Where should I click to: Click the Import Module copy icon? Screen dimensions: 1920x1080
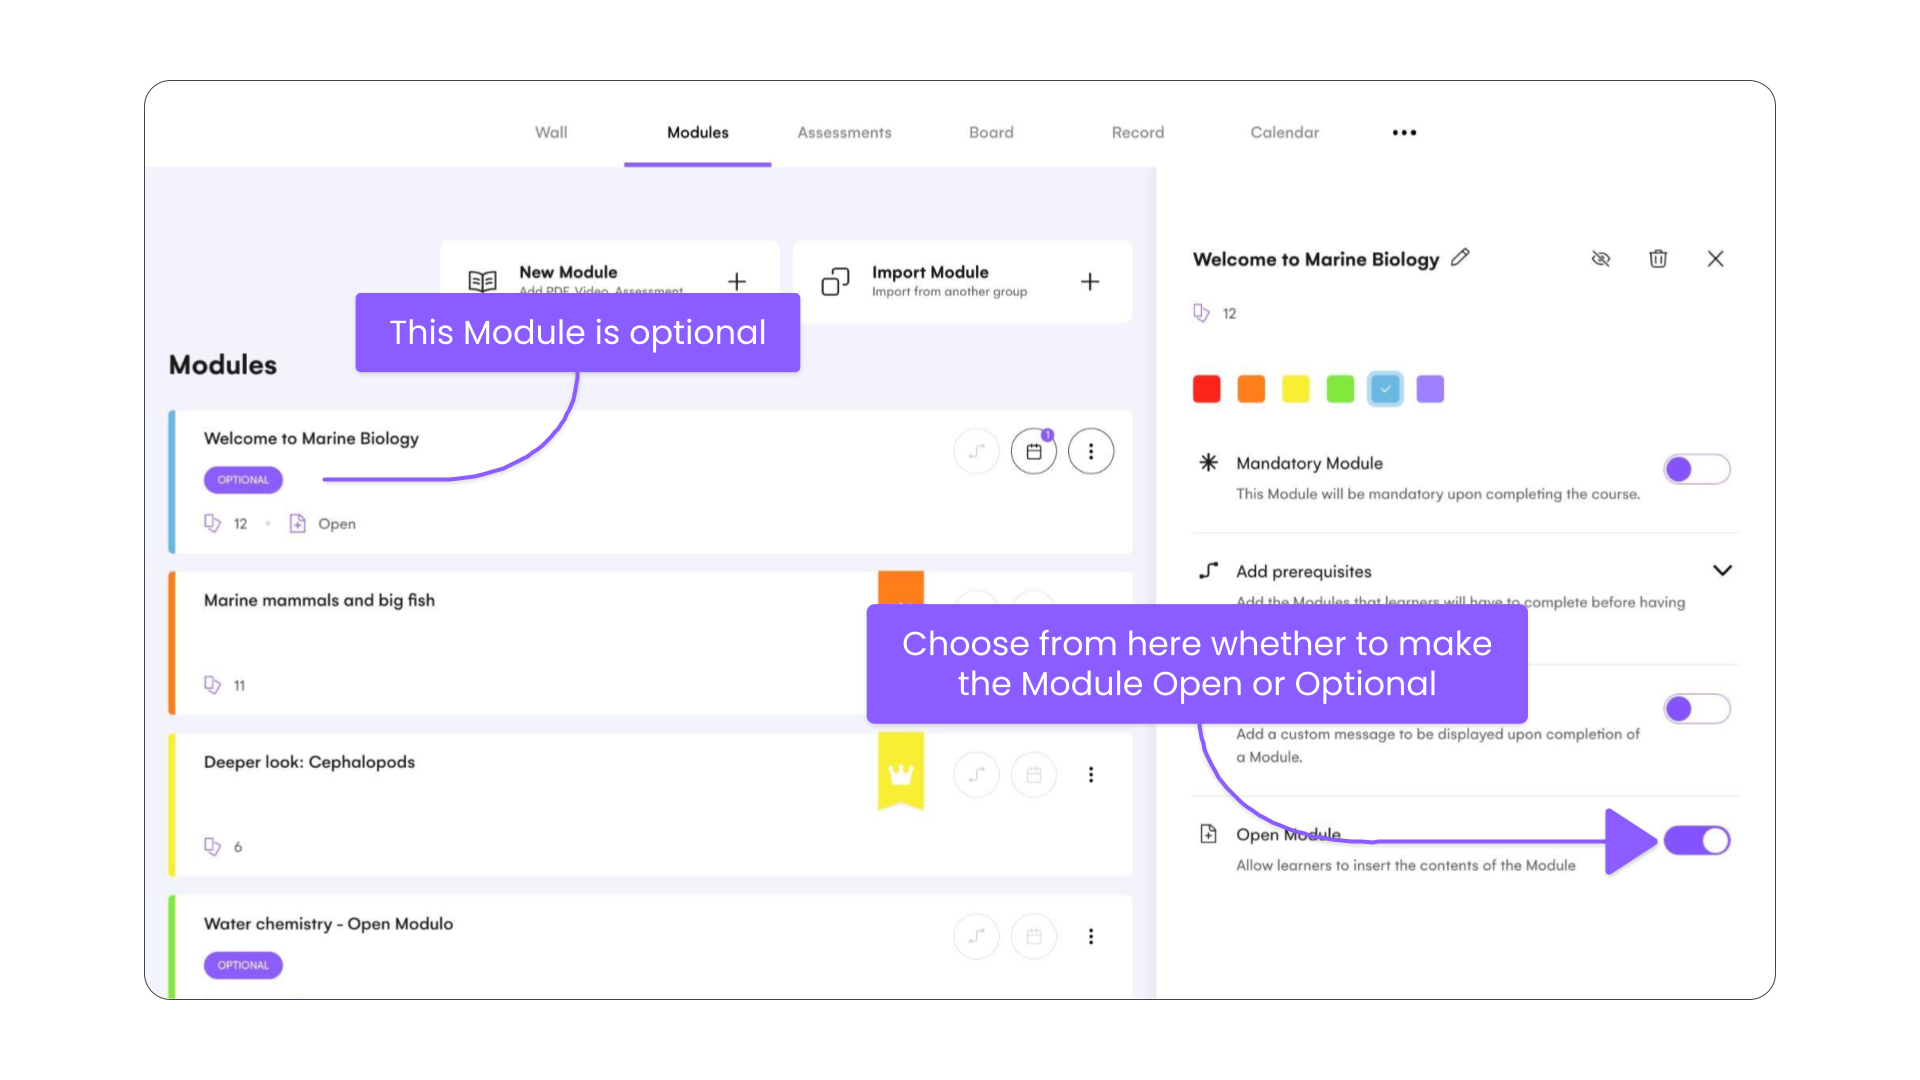[835, 282]
